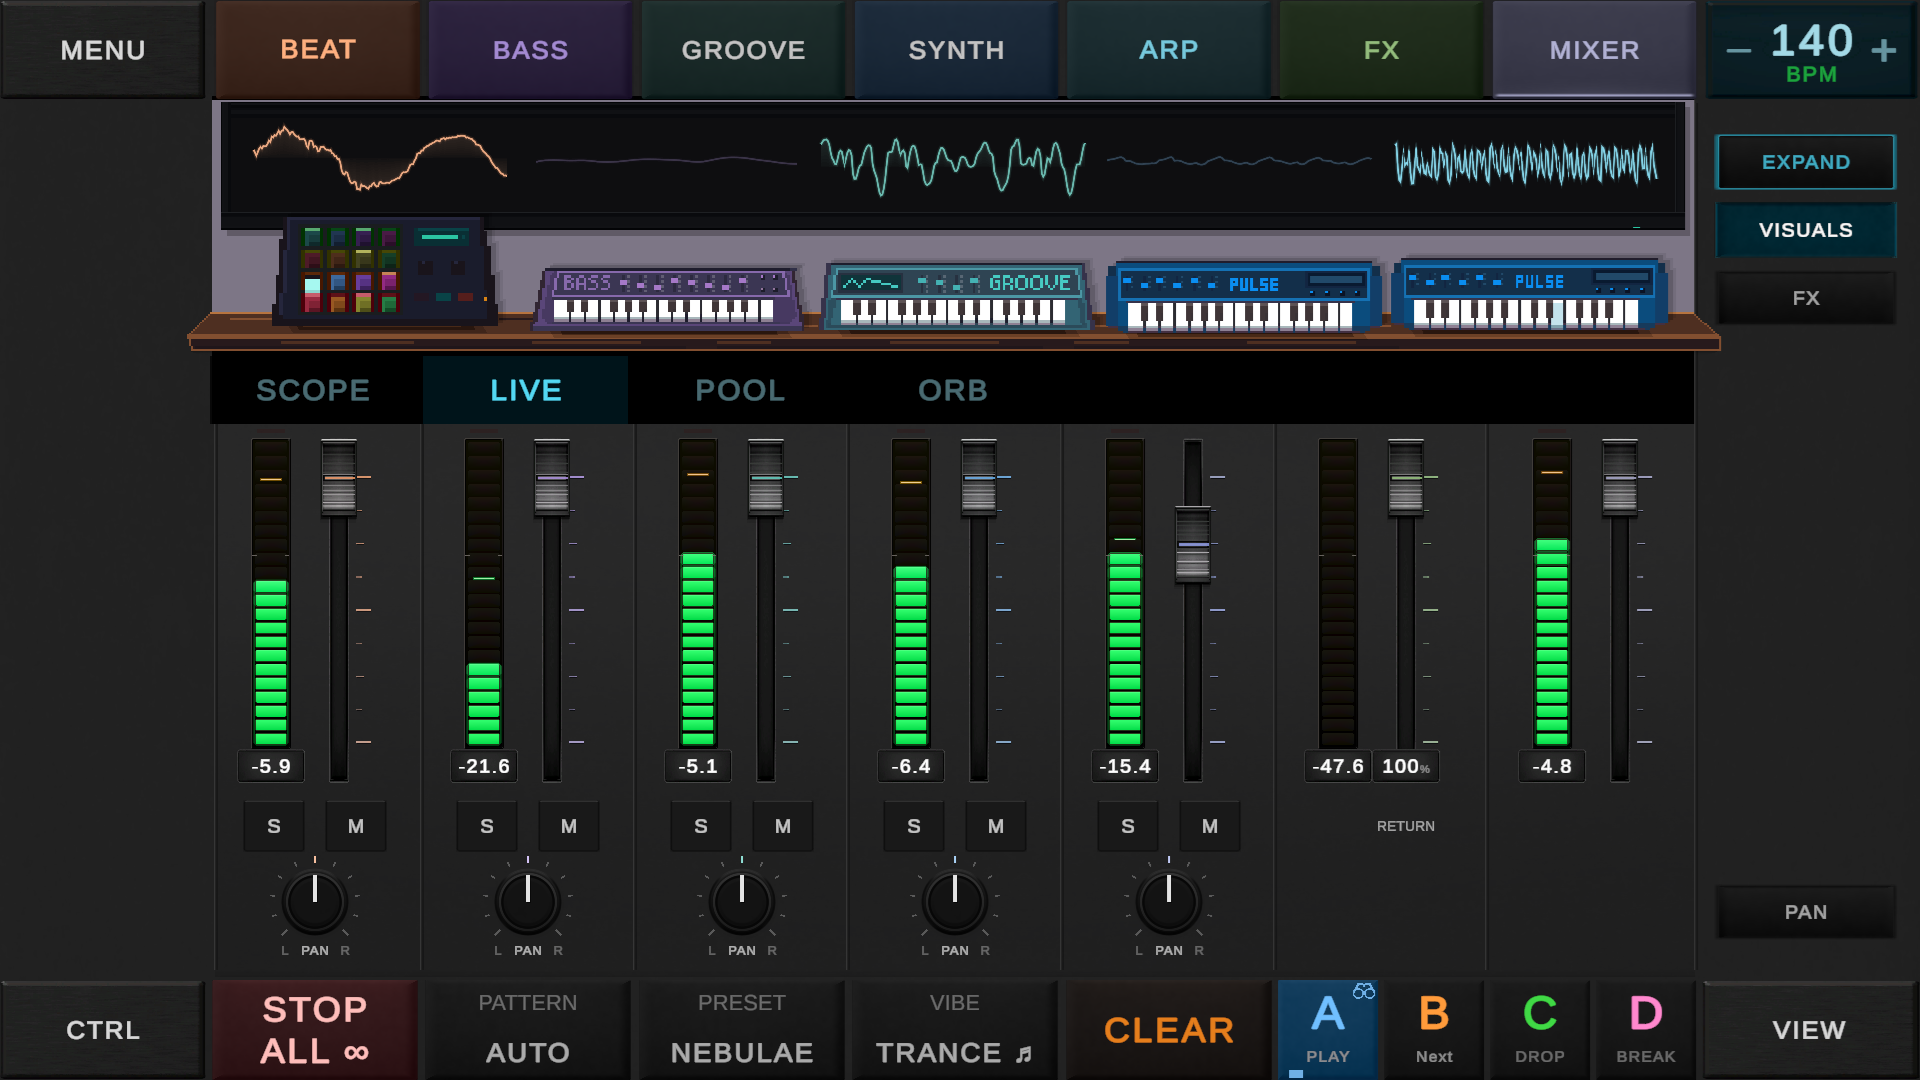Open the MENU button

point(103,50)
